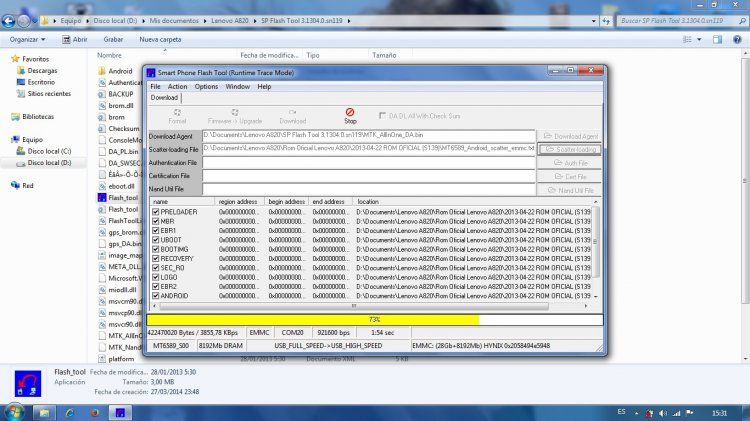Viewport: 750px width, 421px height.
Task: Click the Firmware Upgrade icon
Action: [x=234, y=115]
